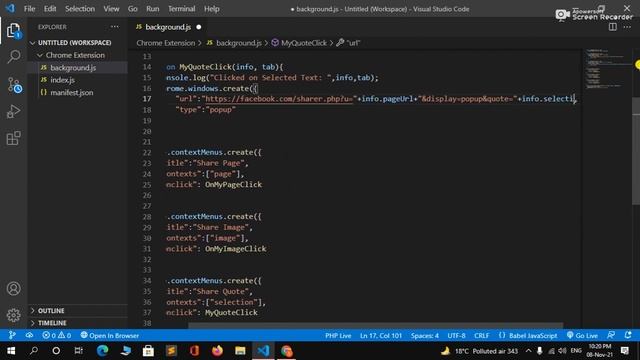
Task: Click Open In Browser in status bar
Action: click(110, 335)
